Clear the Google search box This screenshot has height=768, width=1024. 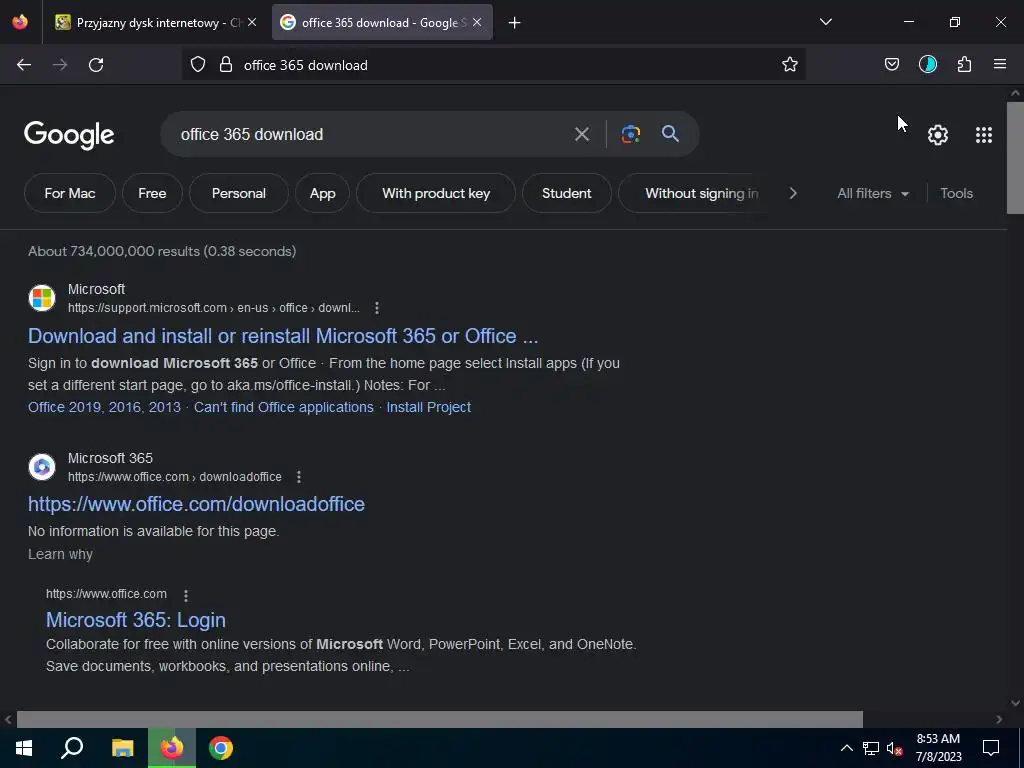click(x=581, y=135)
